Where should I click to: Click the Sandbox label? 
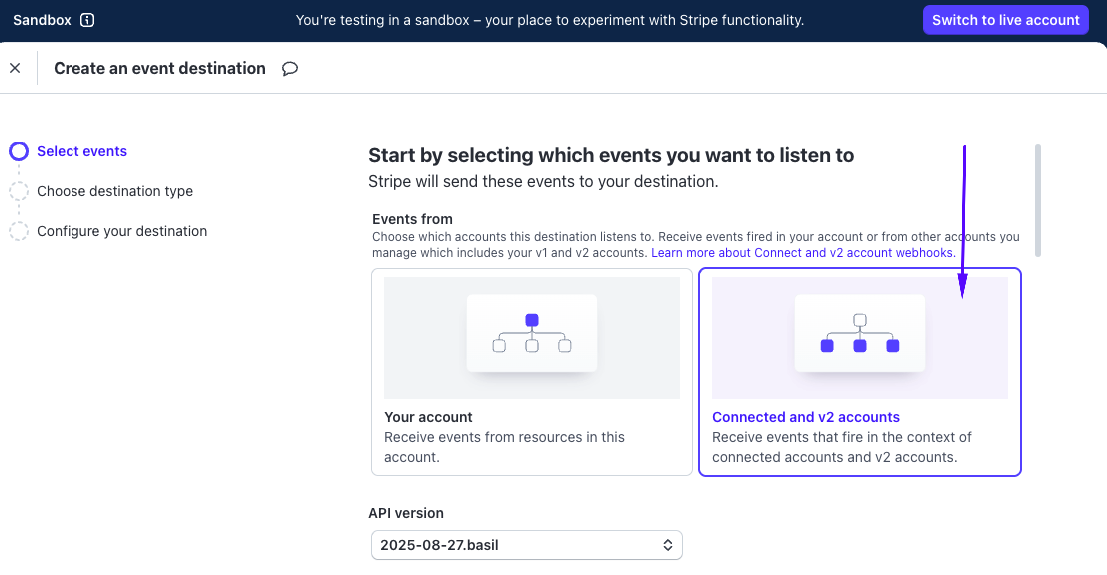pos(42,20)
